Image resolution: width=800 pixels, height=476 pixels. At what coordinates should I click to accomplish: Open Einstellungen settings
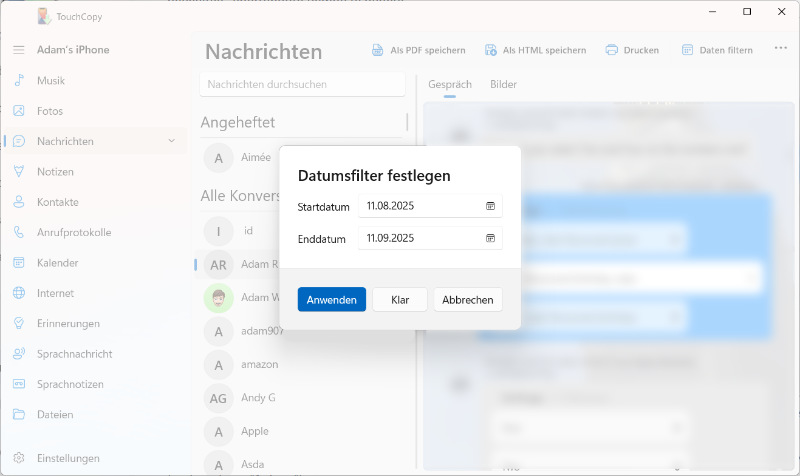tap(68, 458)
